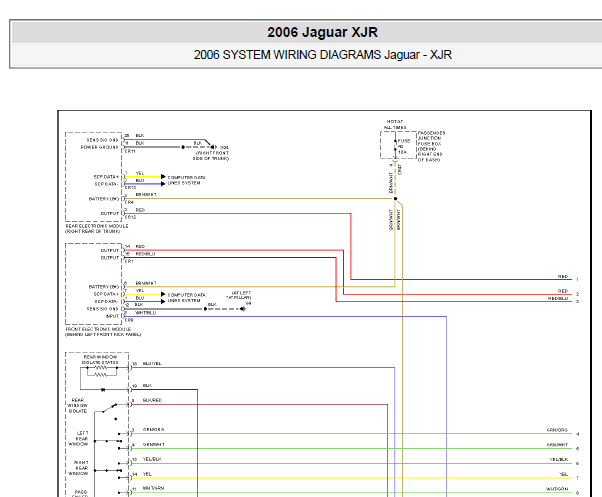Click the "WHT/BLU" wire label on input wire
This screenshot has width=602, height=497.
tap(146, 313)
